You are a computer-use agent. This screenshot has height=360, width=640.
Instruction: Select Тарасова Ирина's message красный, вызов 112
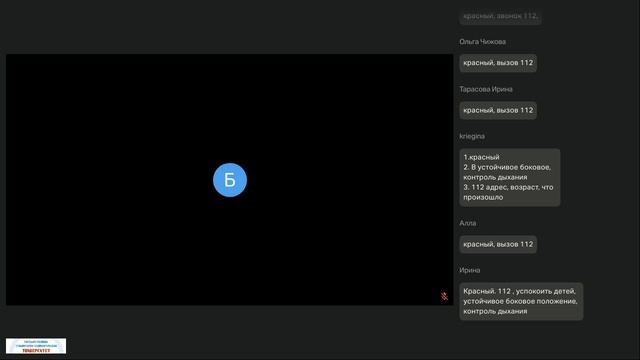tap(498, 110)
